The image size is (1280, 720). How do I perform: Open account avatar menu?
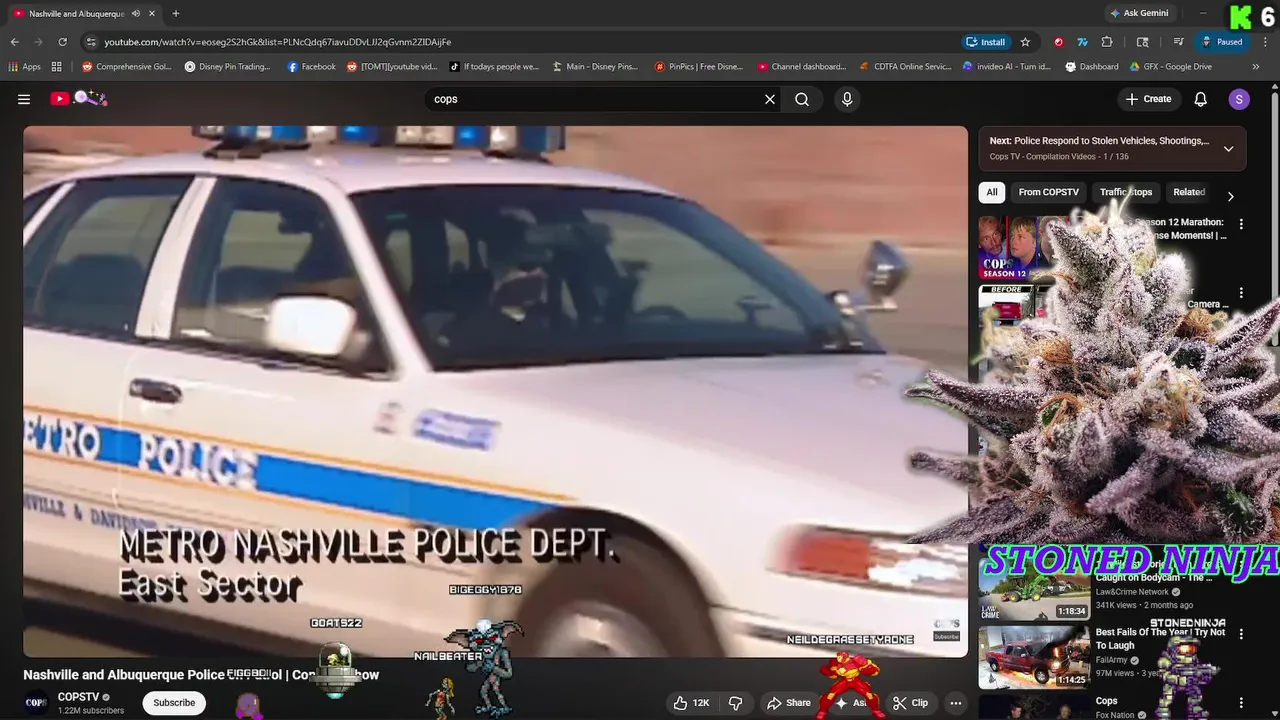pos(1239,99)
